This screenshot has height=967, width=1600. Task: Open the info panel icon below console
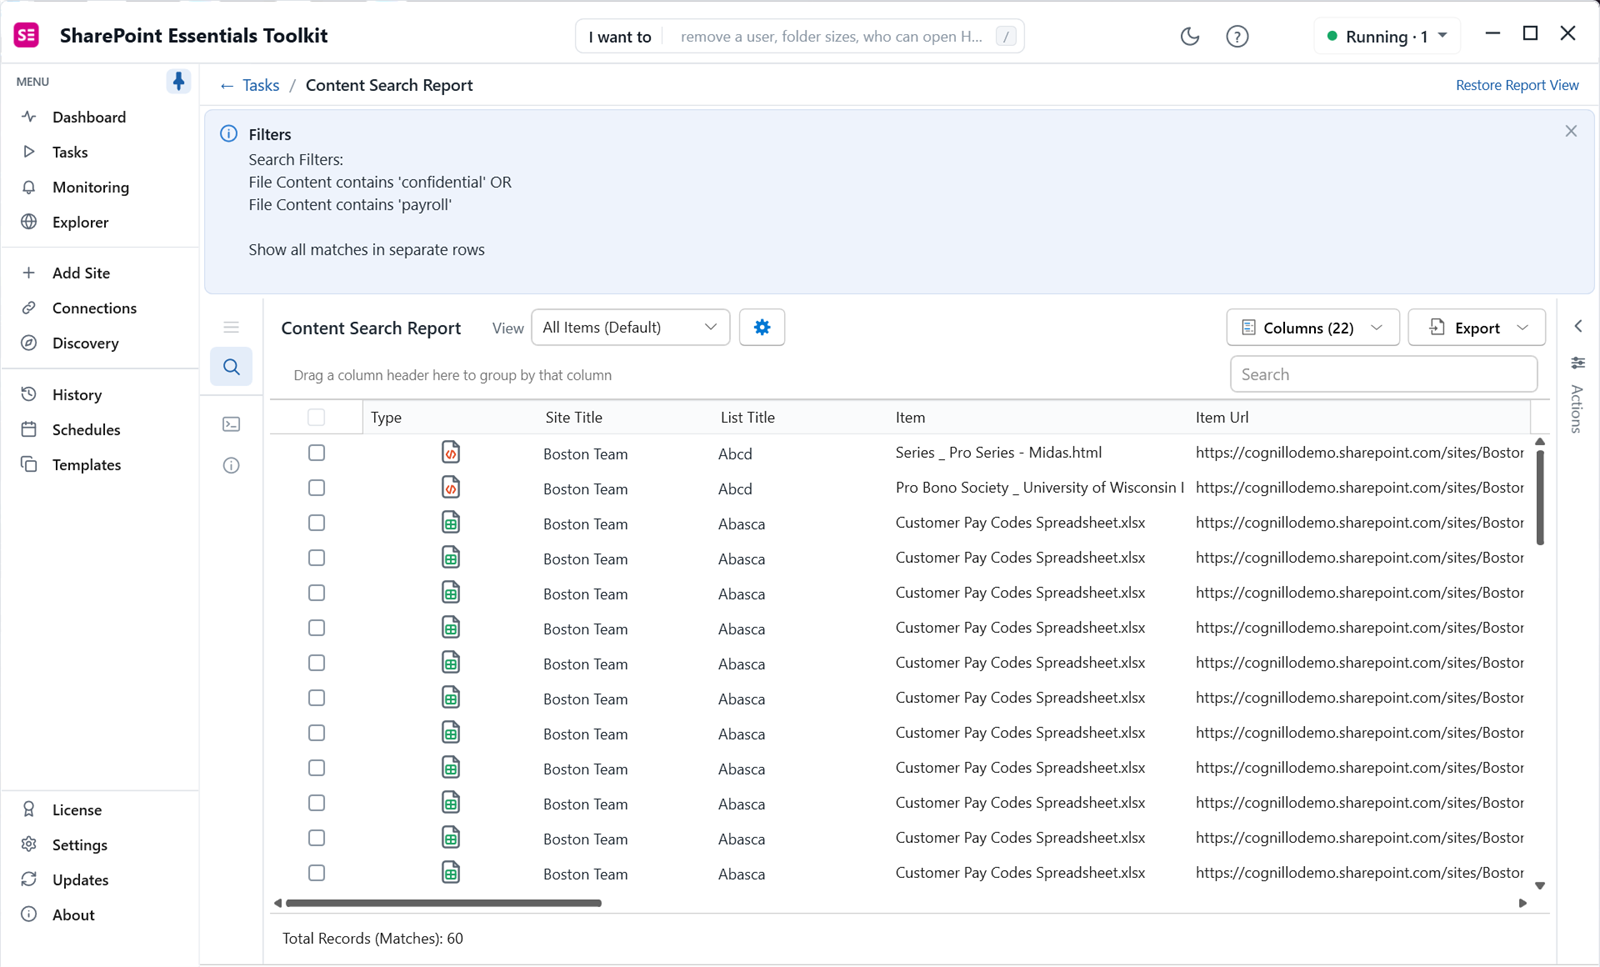231,465
